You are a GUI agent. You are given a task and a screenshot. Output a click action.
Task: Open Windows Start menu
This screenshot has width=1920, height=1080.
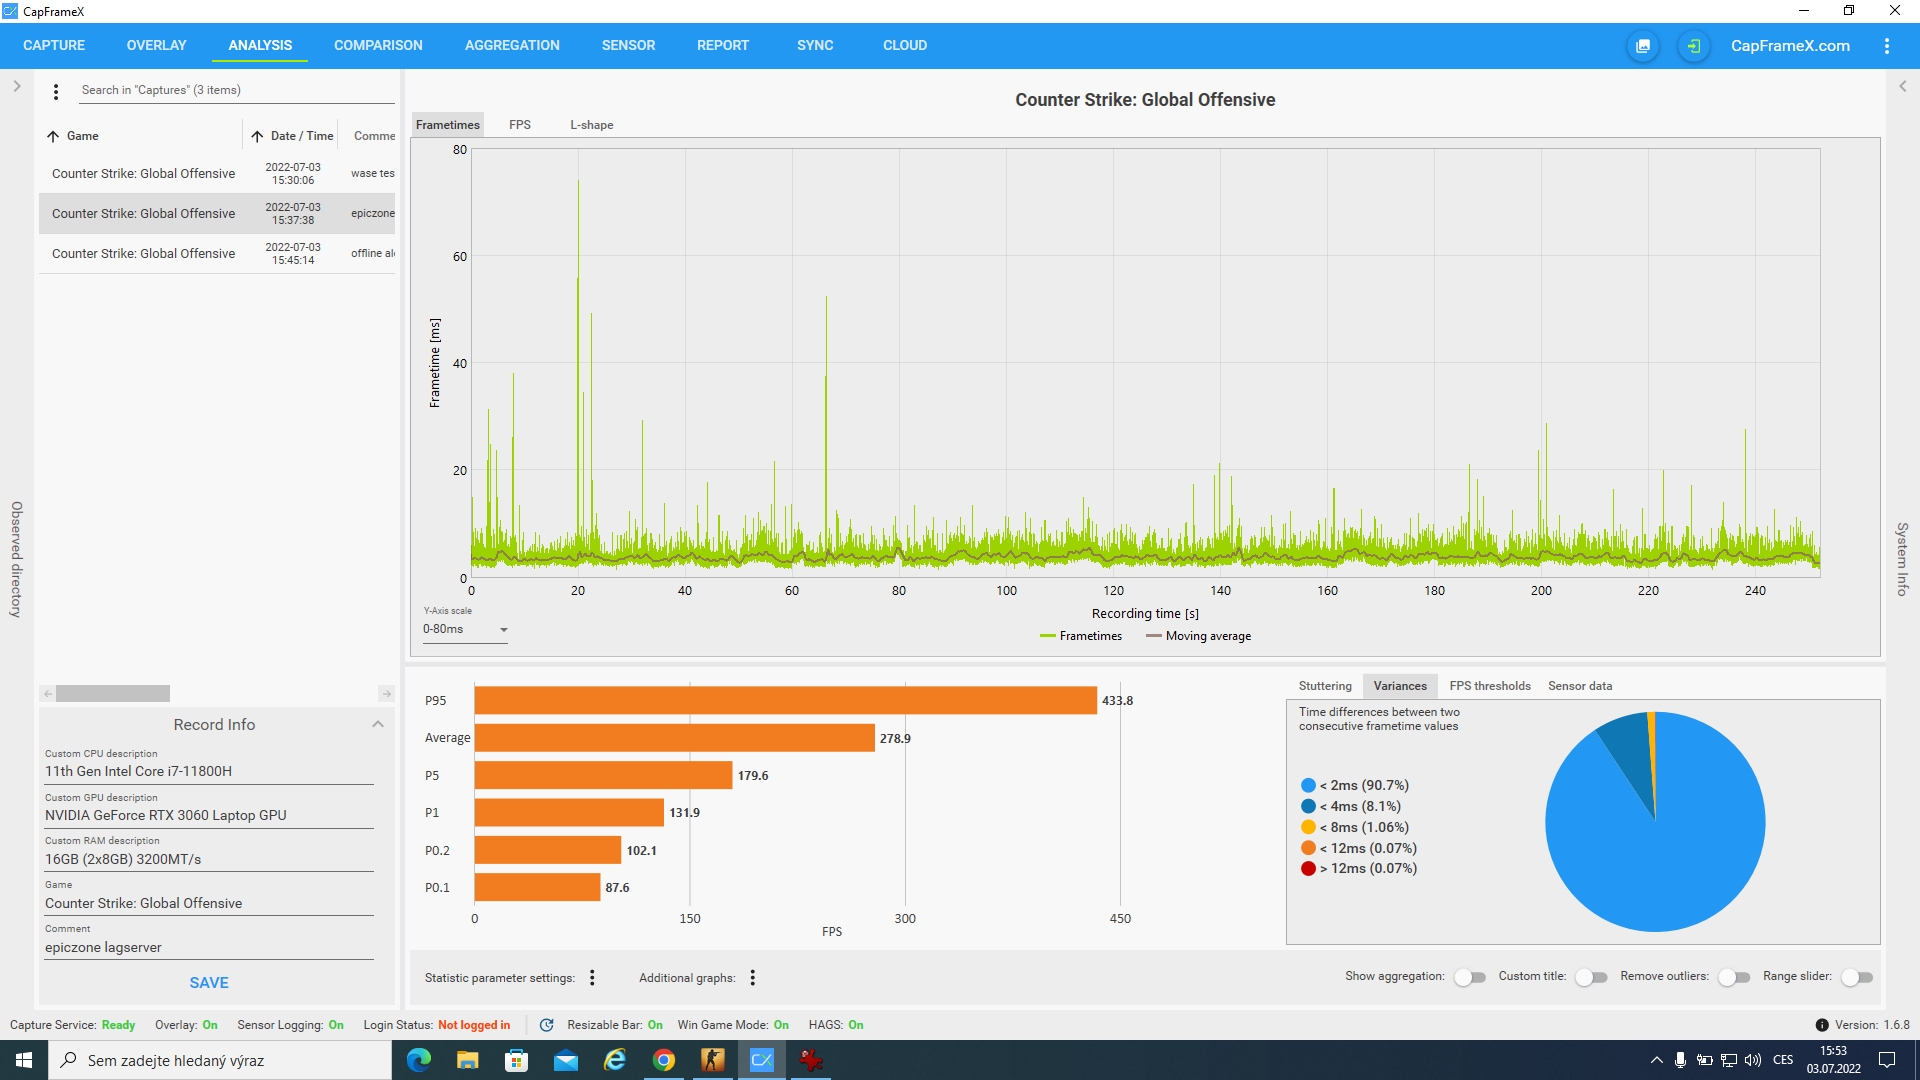point(24,1060)
